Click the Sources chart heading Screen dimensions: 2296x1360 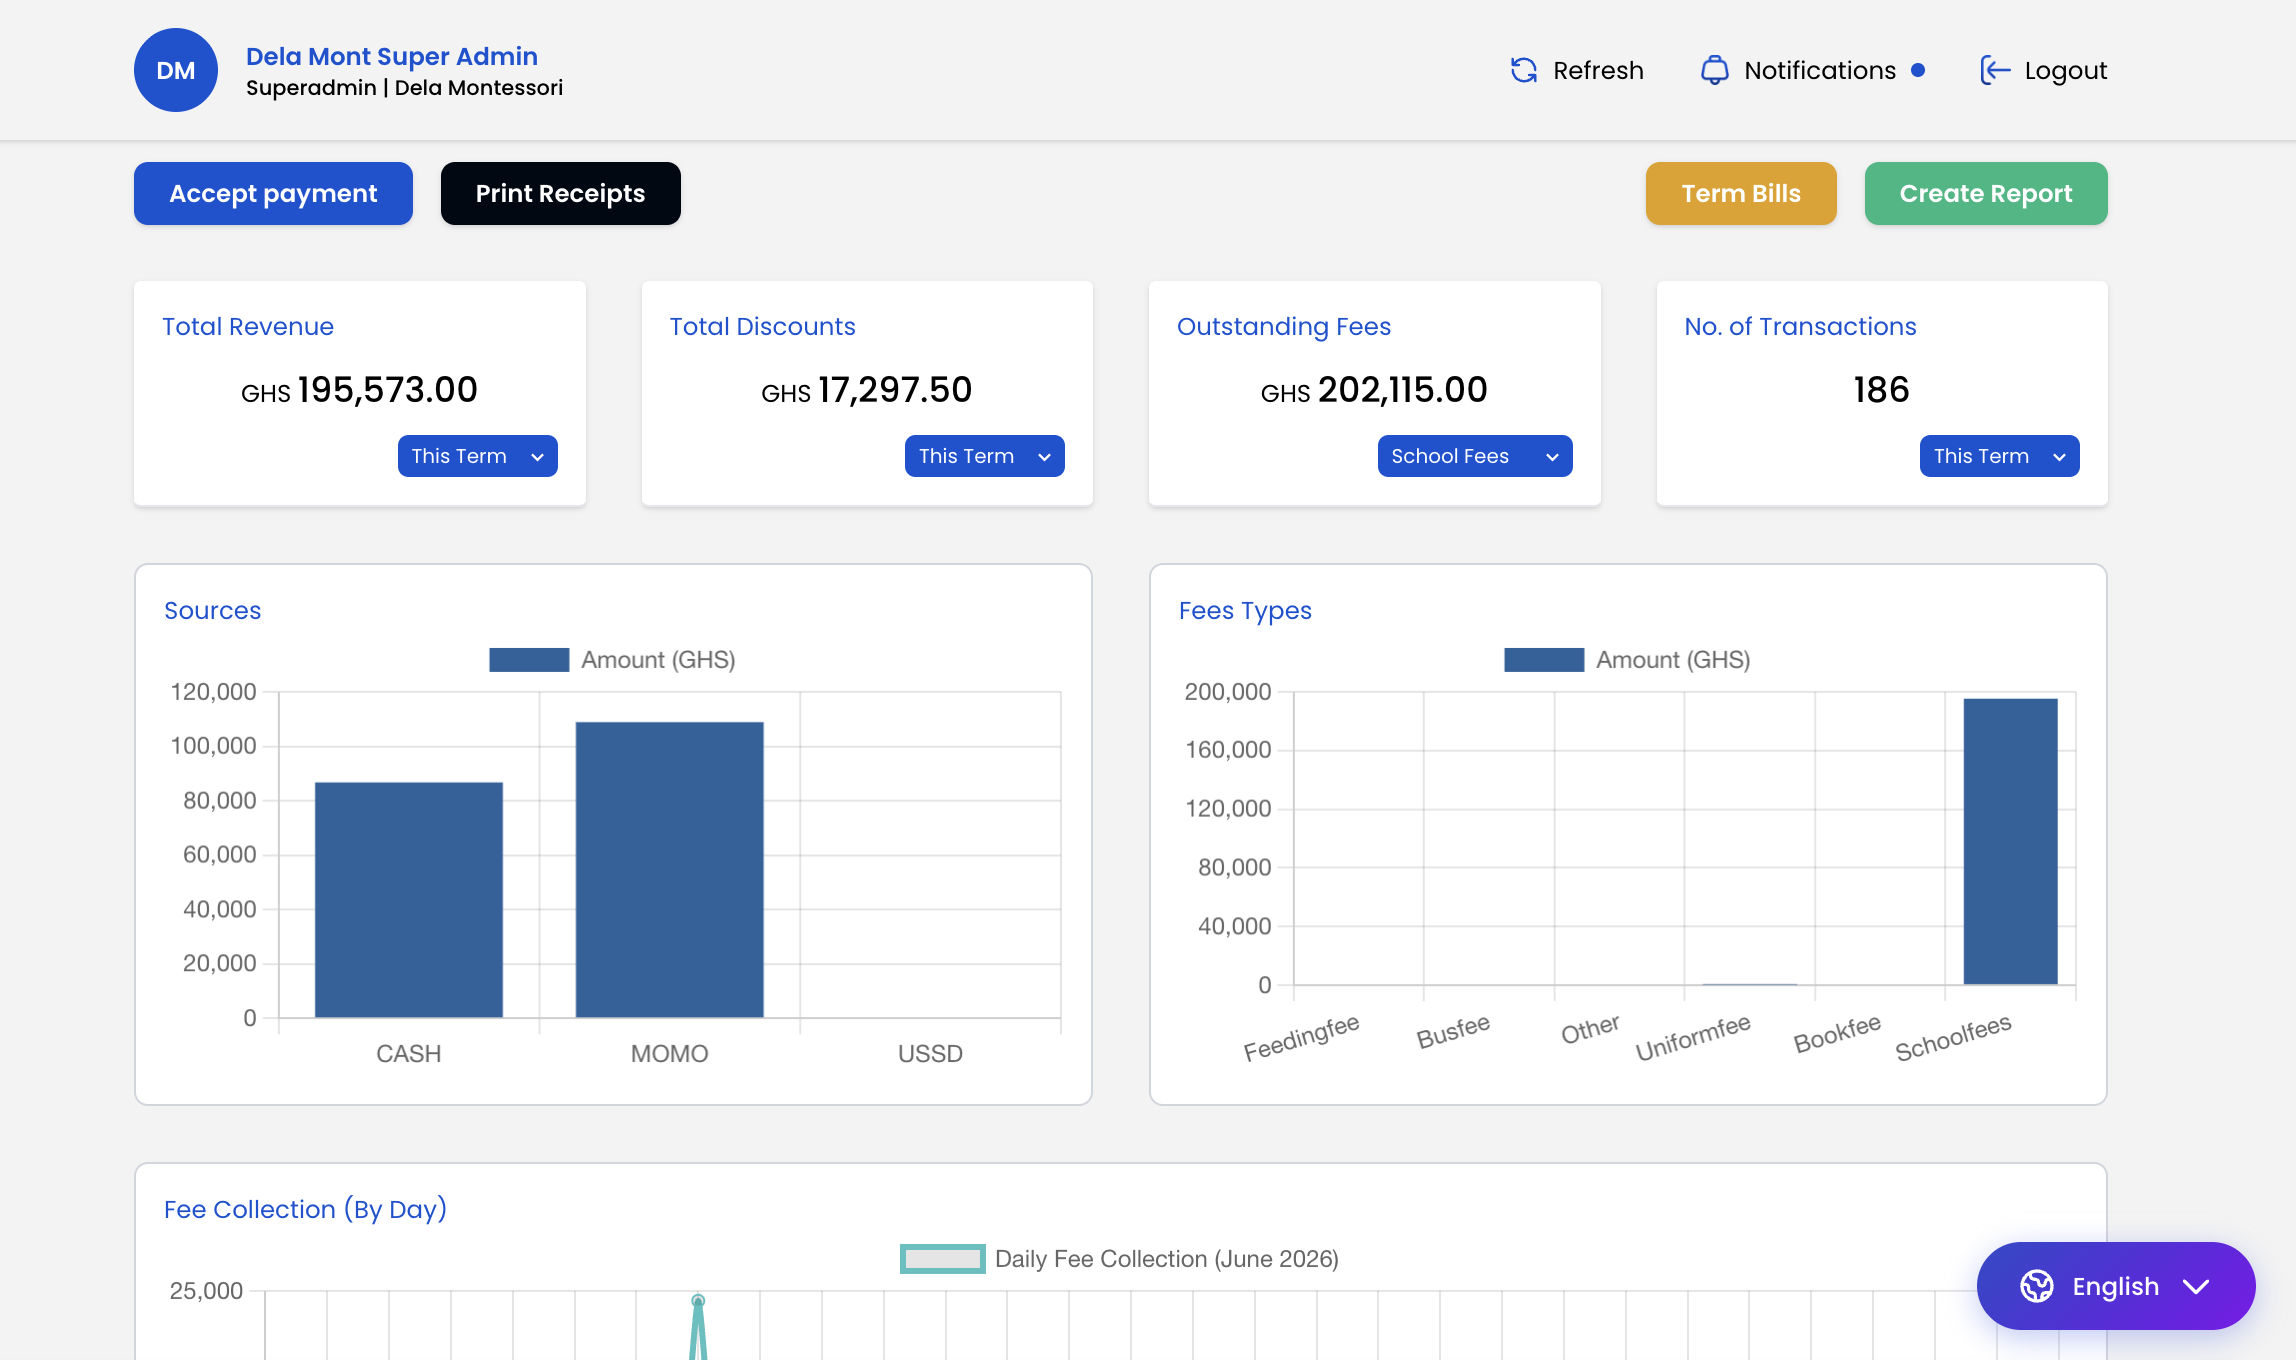[213, 610]
